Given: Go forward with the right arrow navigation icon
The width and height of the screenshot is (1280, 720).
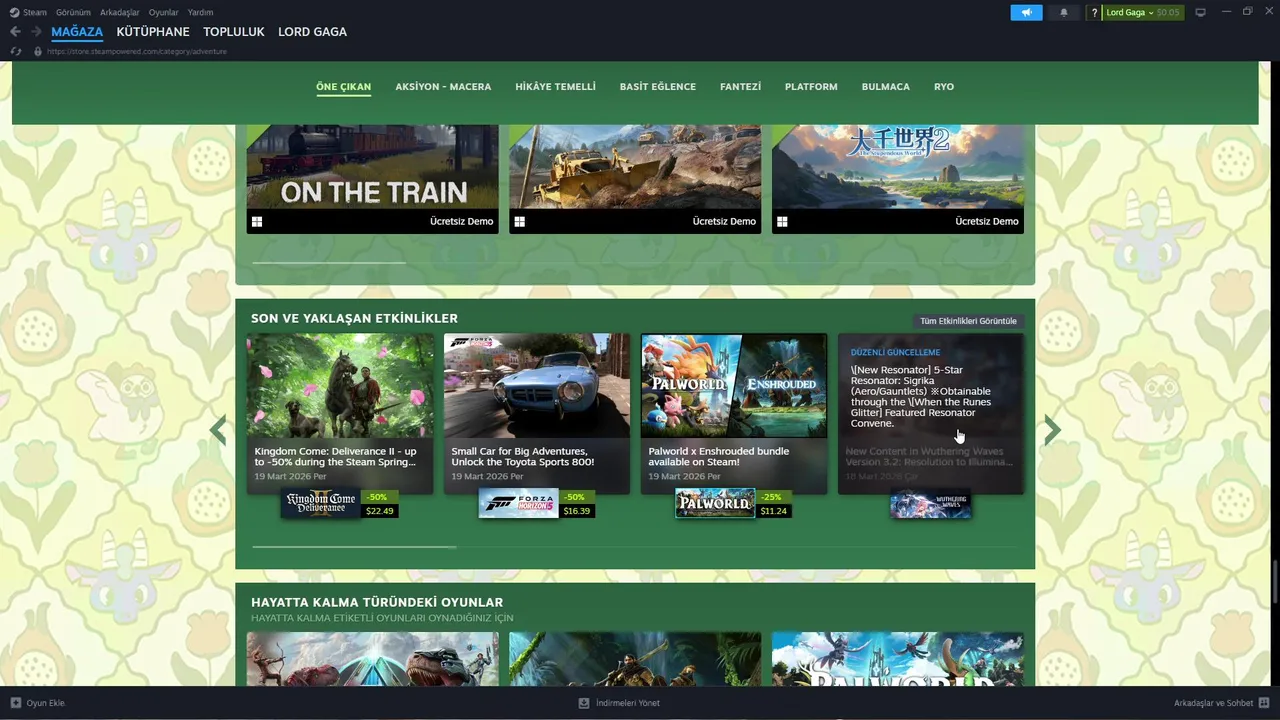Looking at the screenshot, I should [36, 32].
